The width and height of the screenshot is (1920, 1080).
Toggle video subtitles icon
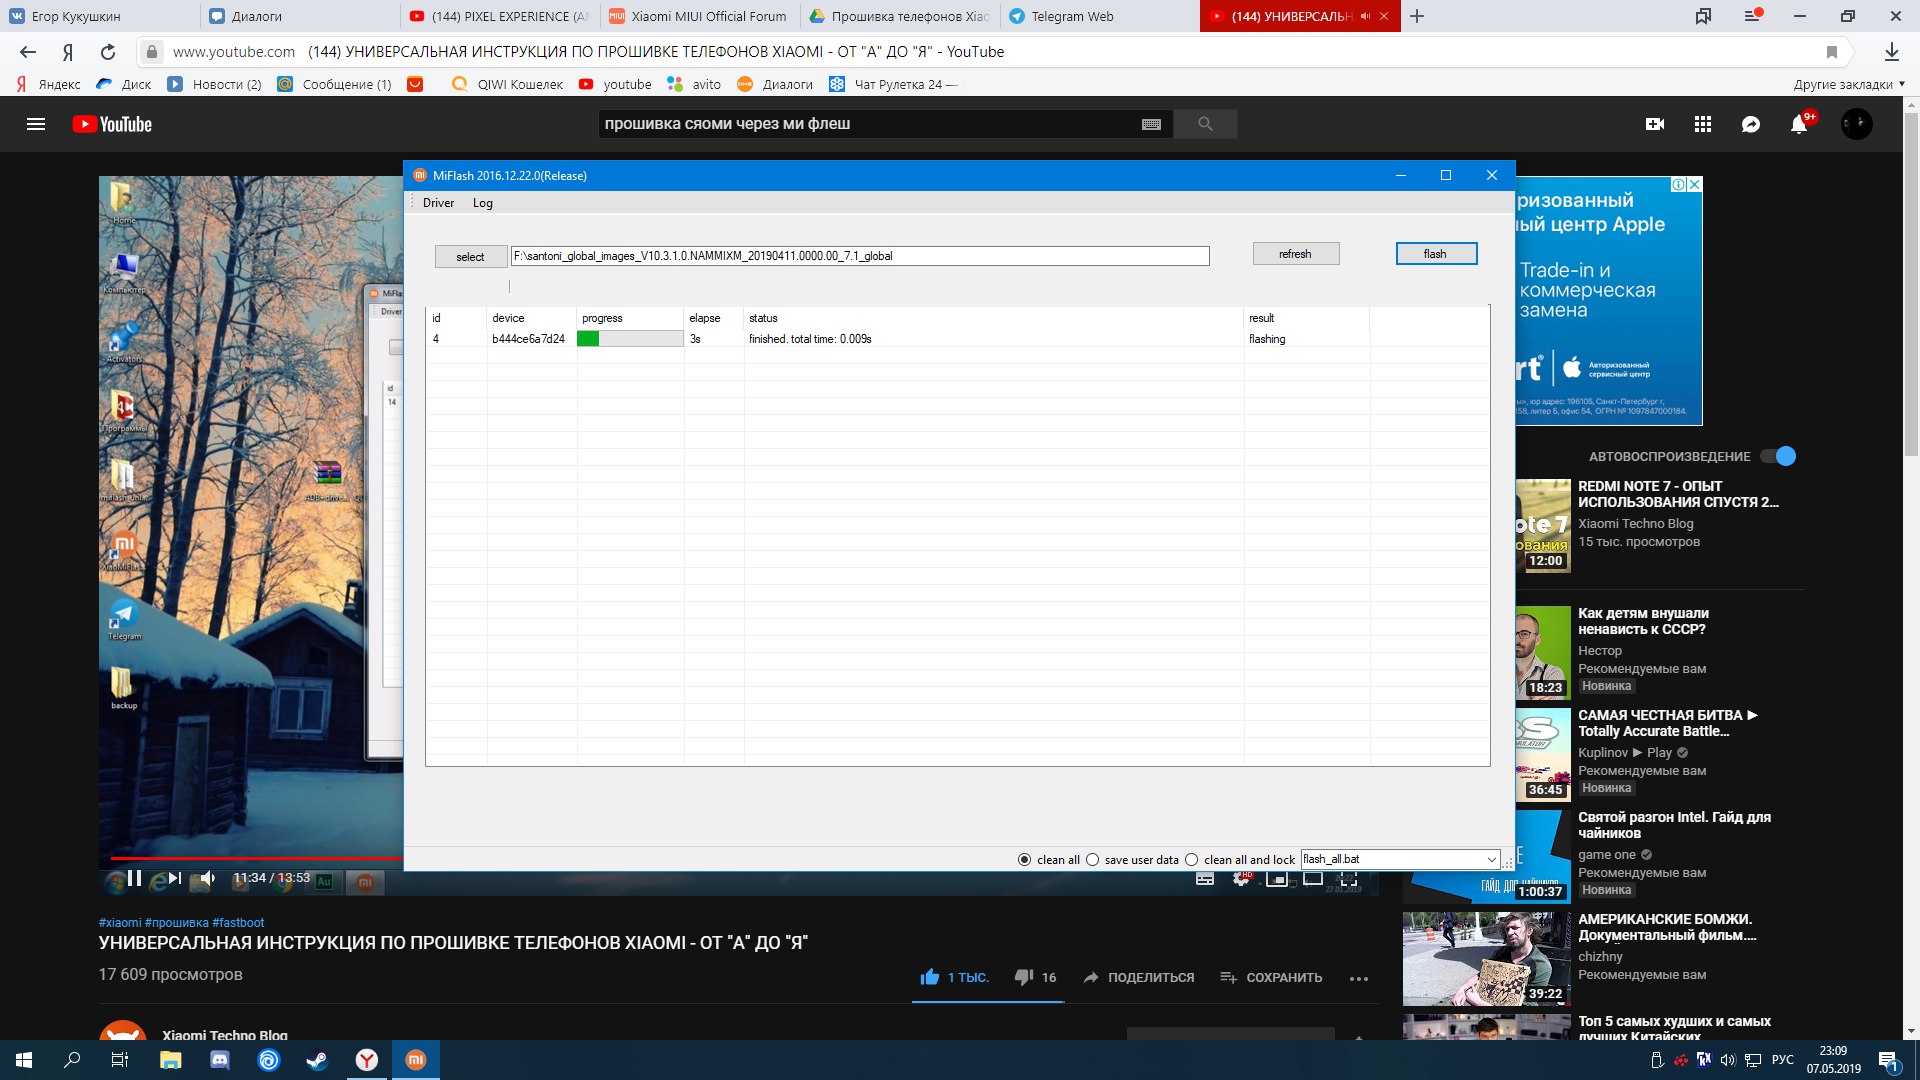tap(1205, 879)
